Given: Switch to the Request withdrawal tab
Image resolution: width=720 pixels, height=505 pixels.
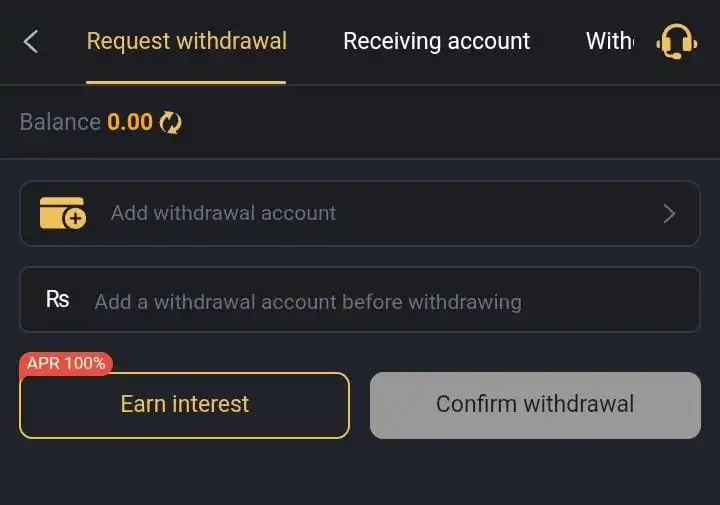Looking at the screenshot, I should (x=186, y=41).
